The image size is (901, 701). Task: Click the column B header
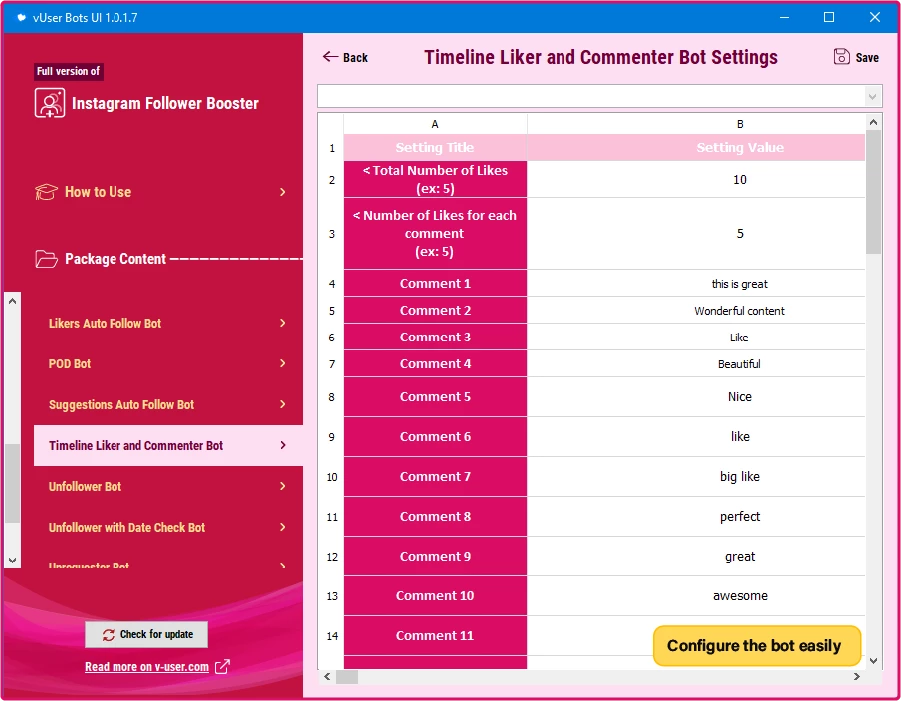point(696,124)
